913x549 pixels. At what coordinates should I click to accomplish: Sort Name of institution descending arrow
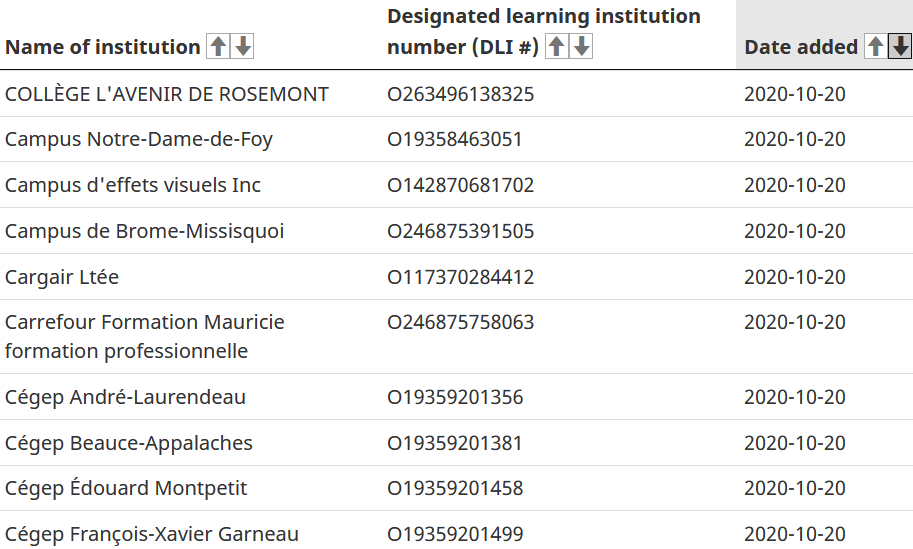click(x=243, y=46)
